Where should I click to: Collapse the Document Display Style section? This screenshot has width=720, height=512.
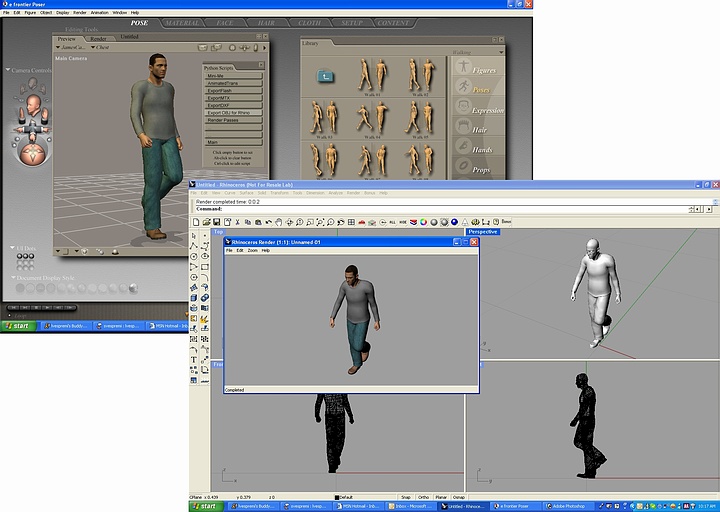pos(14,278)
